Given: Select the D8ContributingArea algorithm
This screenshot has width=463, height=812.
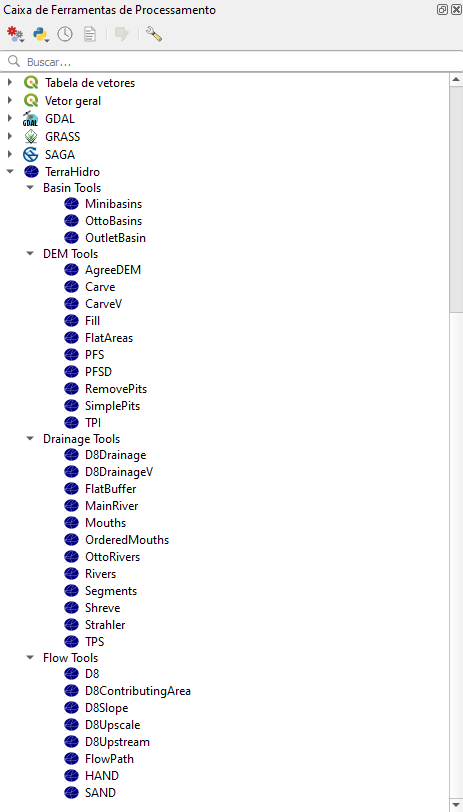Looking at the screenshot, I should (138, 690).
